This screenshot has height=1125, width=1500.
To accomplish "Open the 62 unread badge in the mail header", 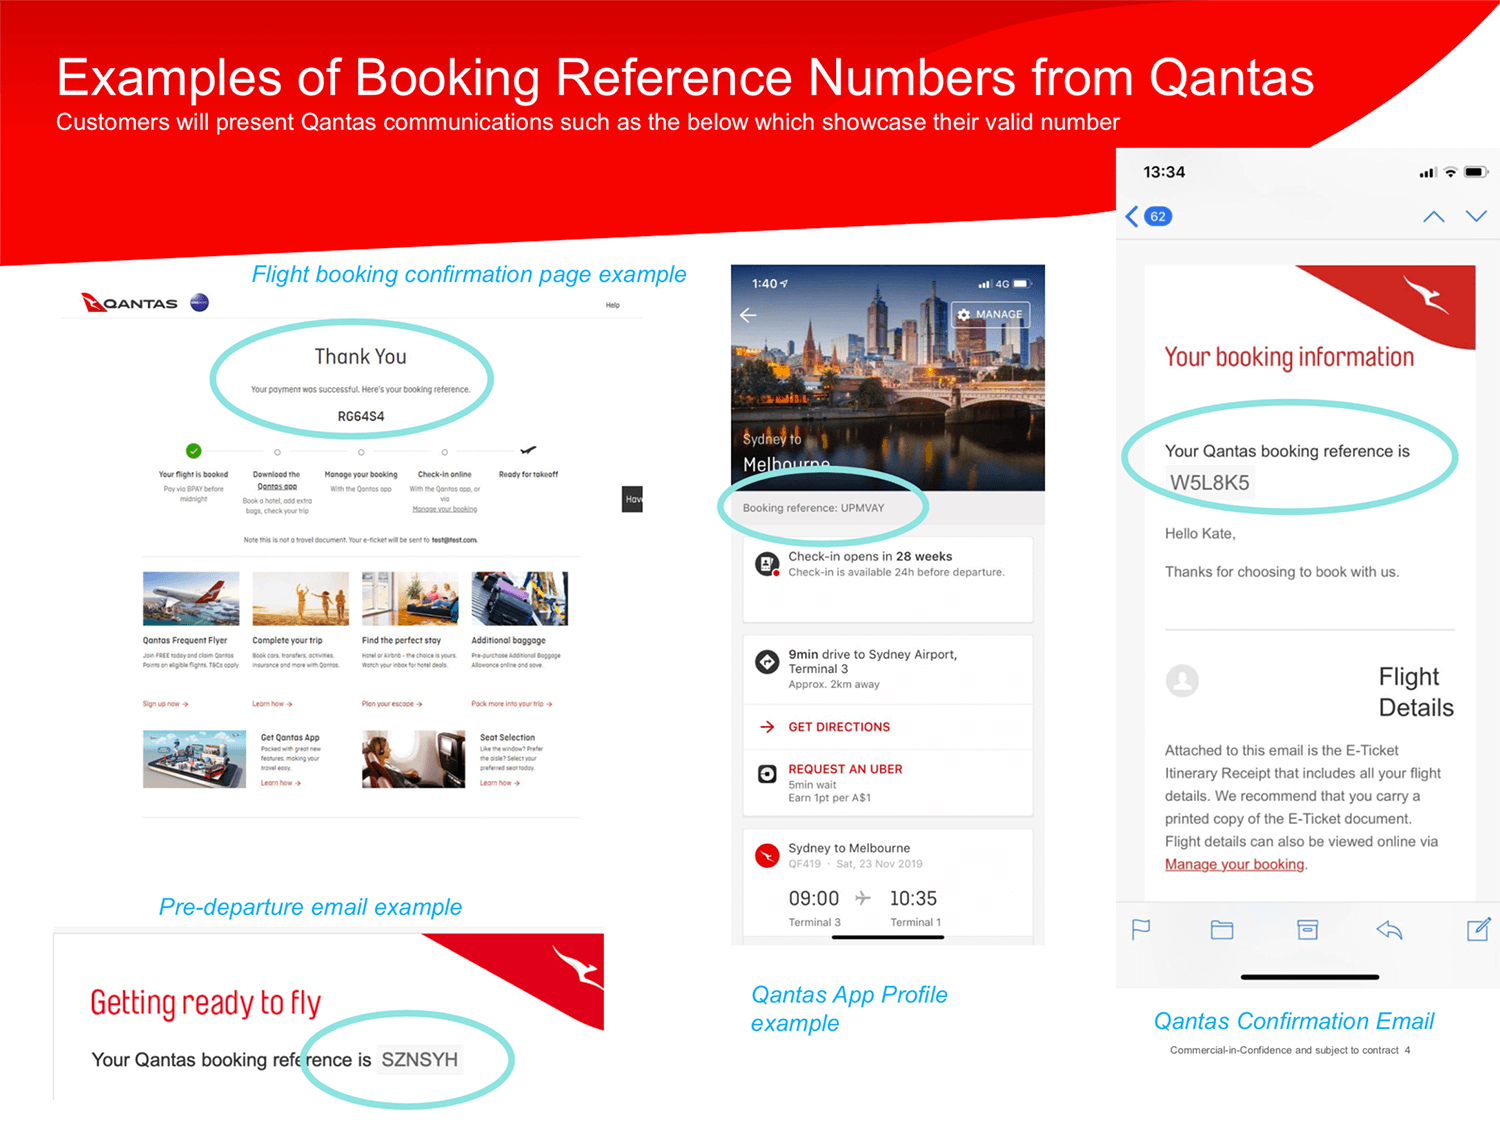I will [1157, 216].
